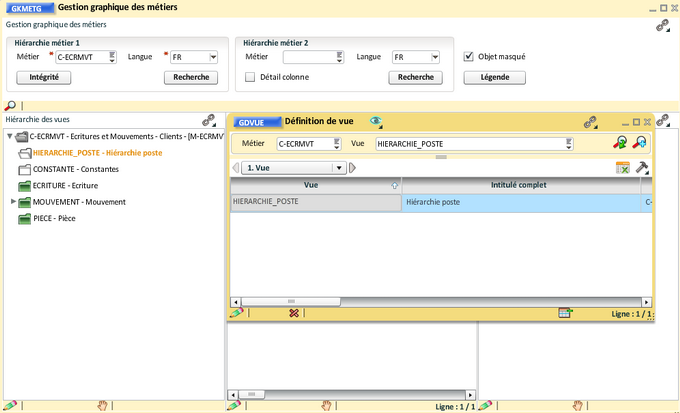Click the chain link icon in Hiérarchie des vues header
This screenshot has width=680, height=413.
209,119
